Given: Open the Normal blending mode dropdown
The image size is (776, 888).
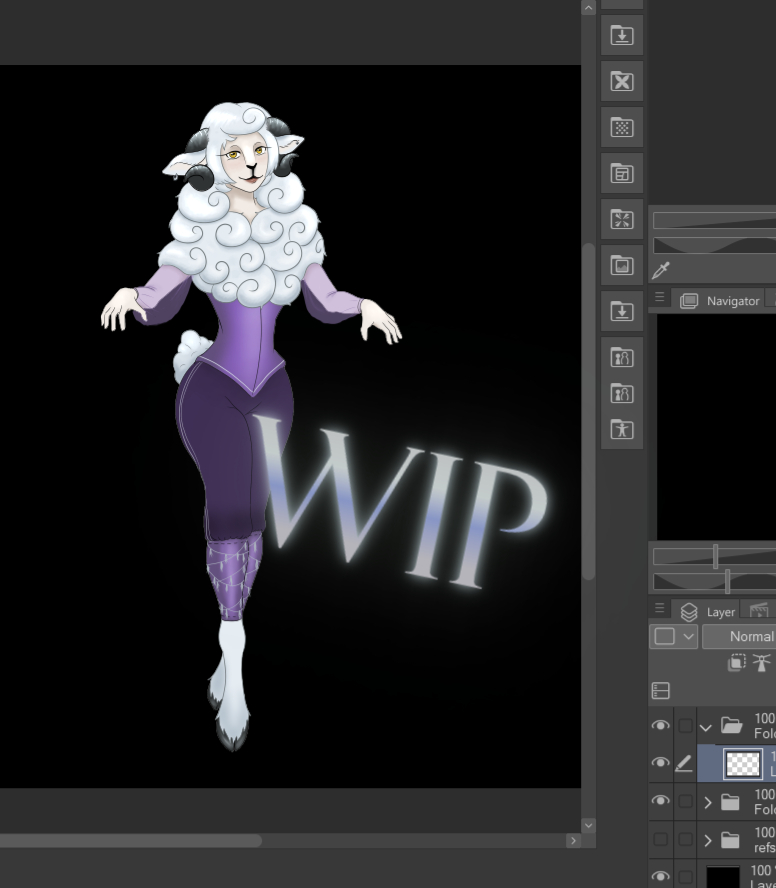Looking at the screenshot, I should coord(740,636).
